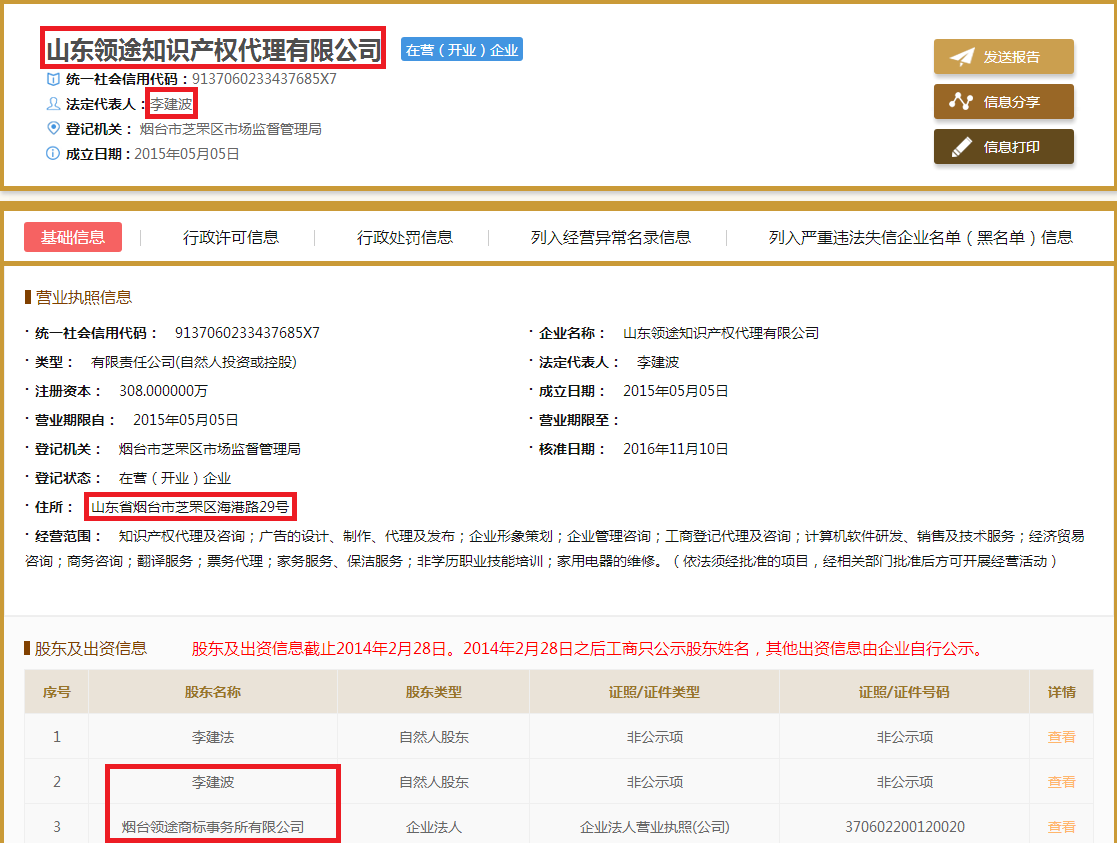The width and height of the screenshot is (1117, 843).
Task: Click shareholder name 李建法
Action: (x=212, y=737)
